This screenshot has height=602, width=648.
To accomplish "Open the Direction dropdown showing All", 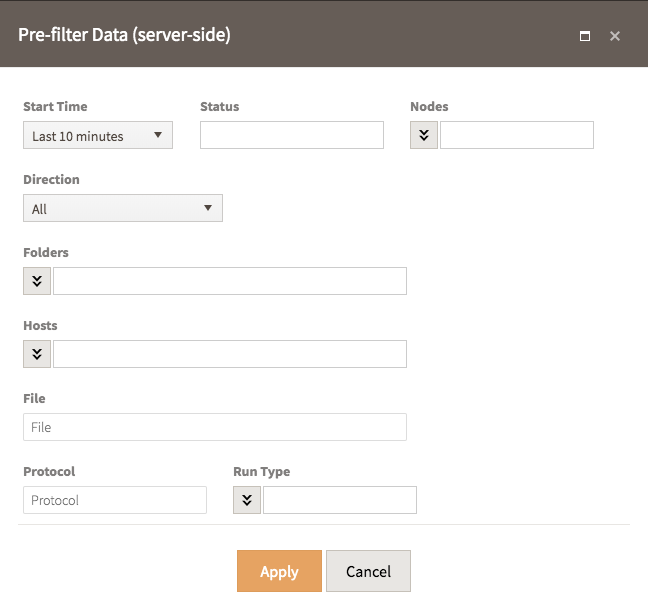I will [123, 208].
